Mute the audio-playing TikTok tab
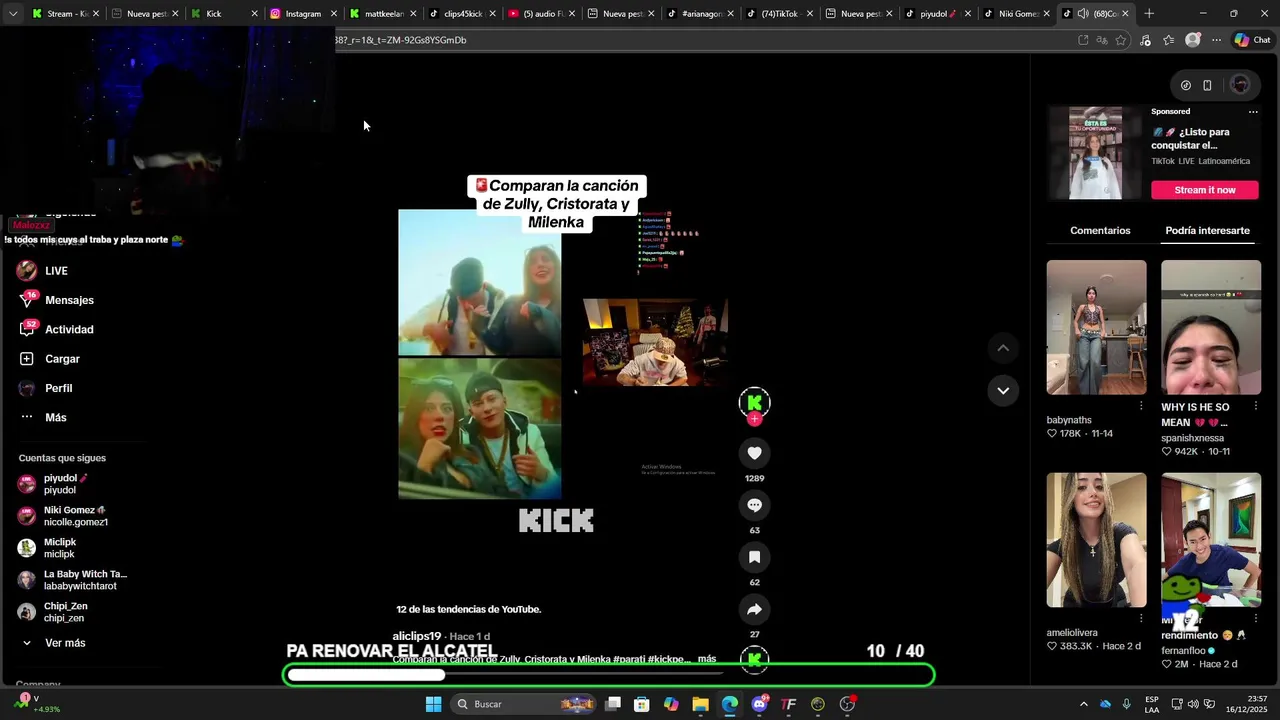This screenshot has height=720, width=1280. pyautogui.click(x=1083, y=14)
